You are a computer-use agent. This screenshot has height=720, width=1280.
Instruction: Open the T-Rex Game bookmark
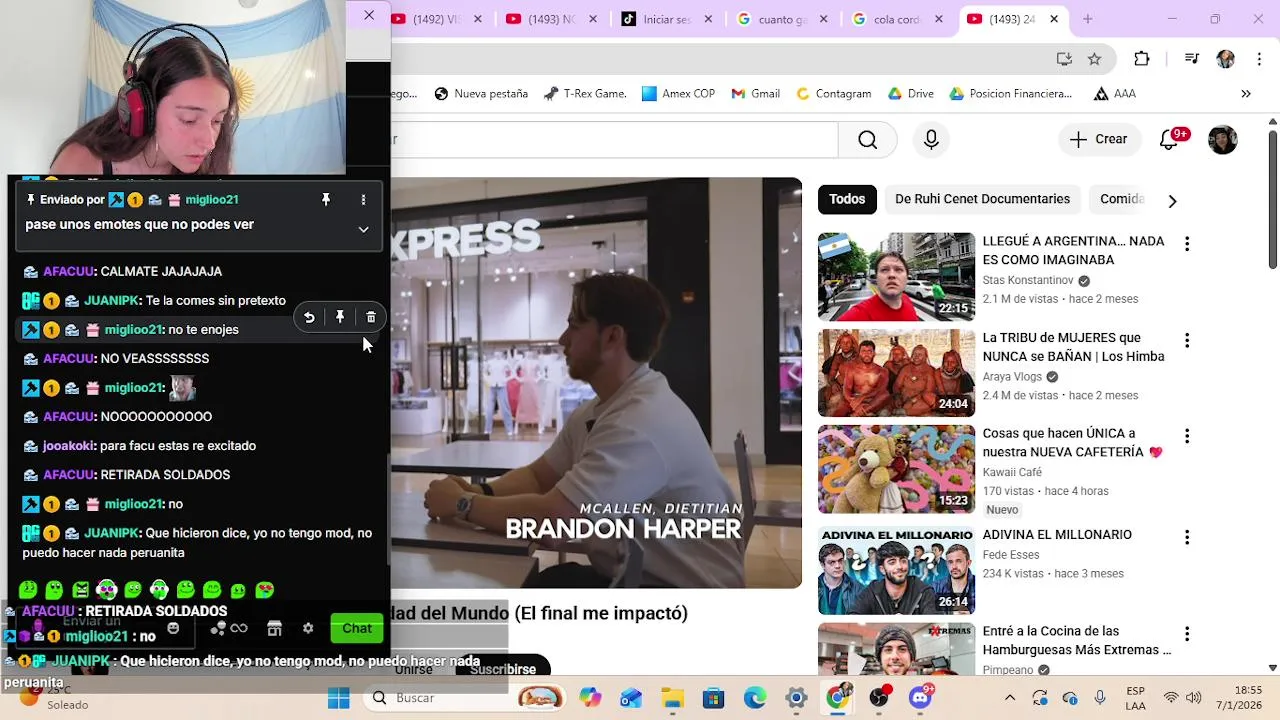(x=585, y=94)
